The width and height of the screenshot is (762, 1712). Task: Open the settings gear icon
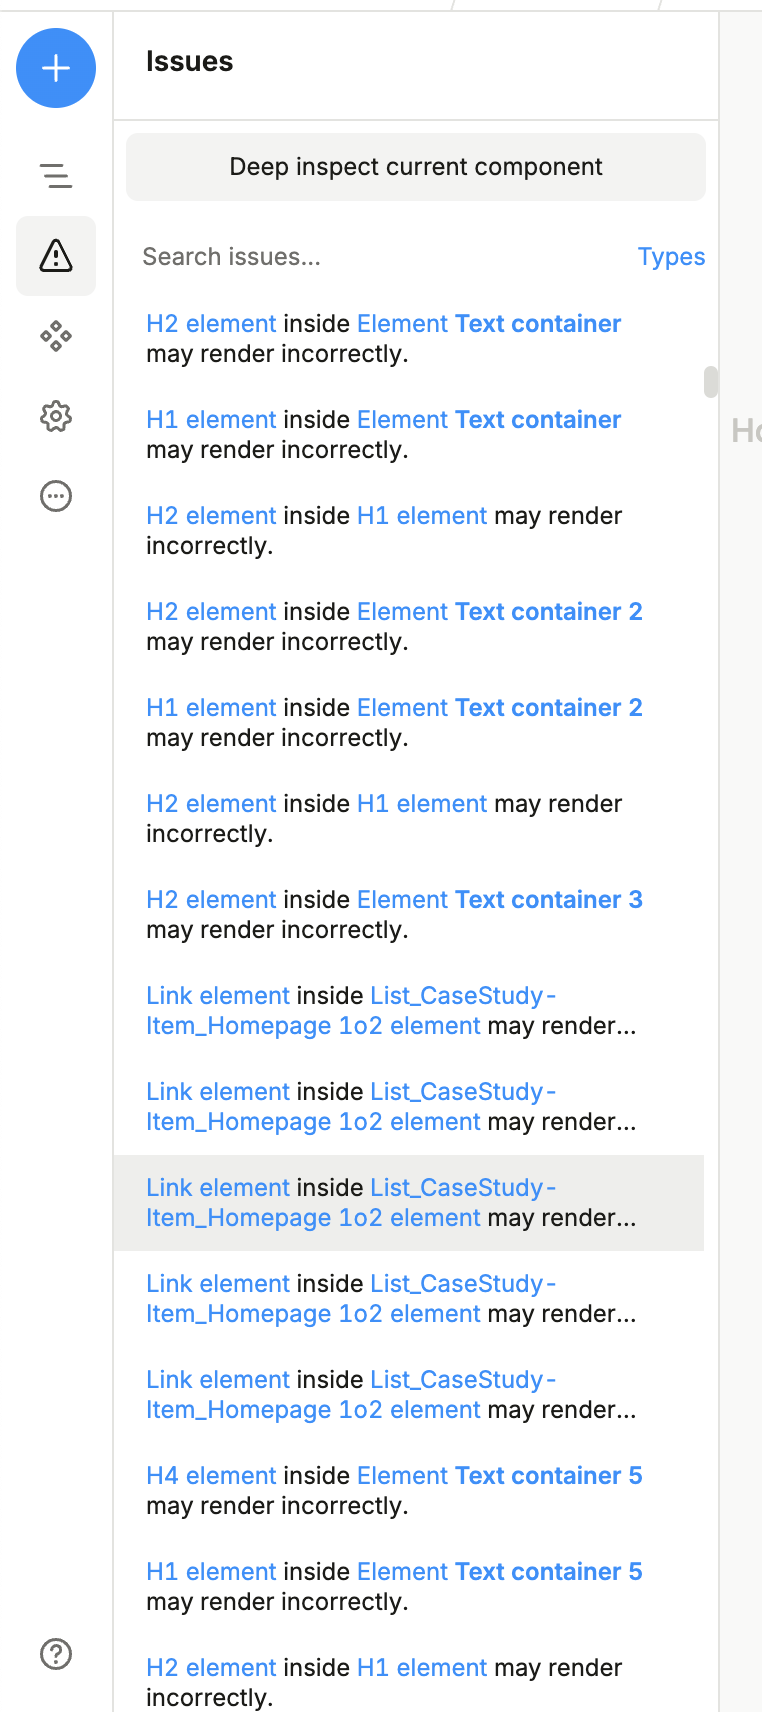click(x=56, y=416)
